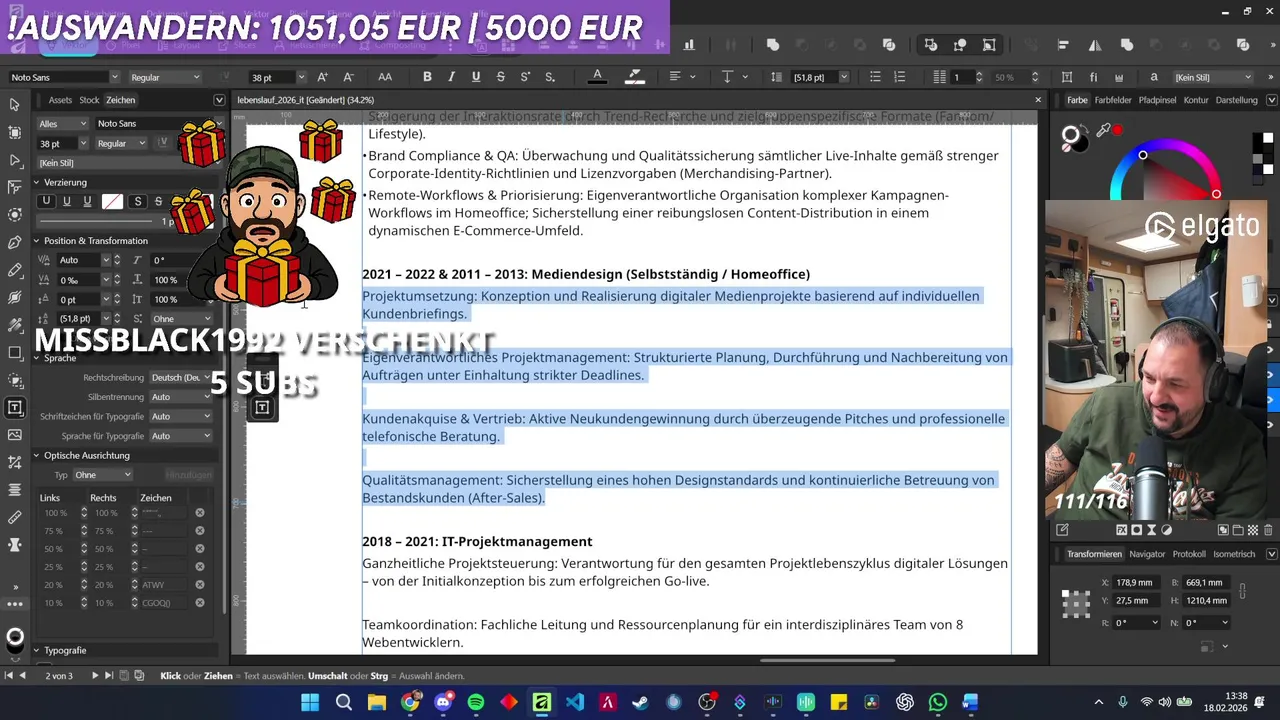Select the Pen tool
This screenshot has width=1280, height=720.
[14, 243]
